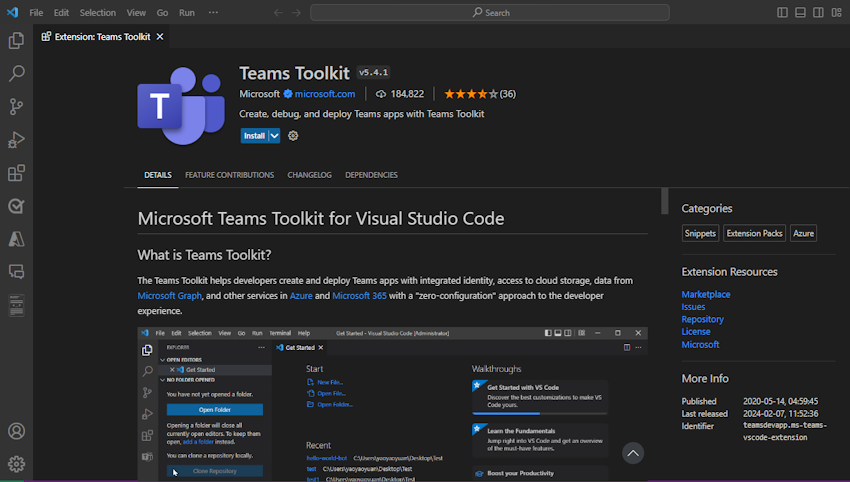
Task: Expand the Install button dropdown arrow
Action: coord(275,136)
